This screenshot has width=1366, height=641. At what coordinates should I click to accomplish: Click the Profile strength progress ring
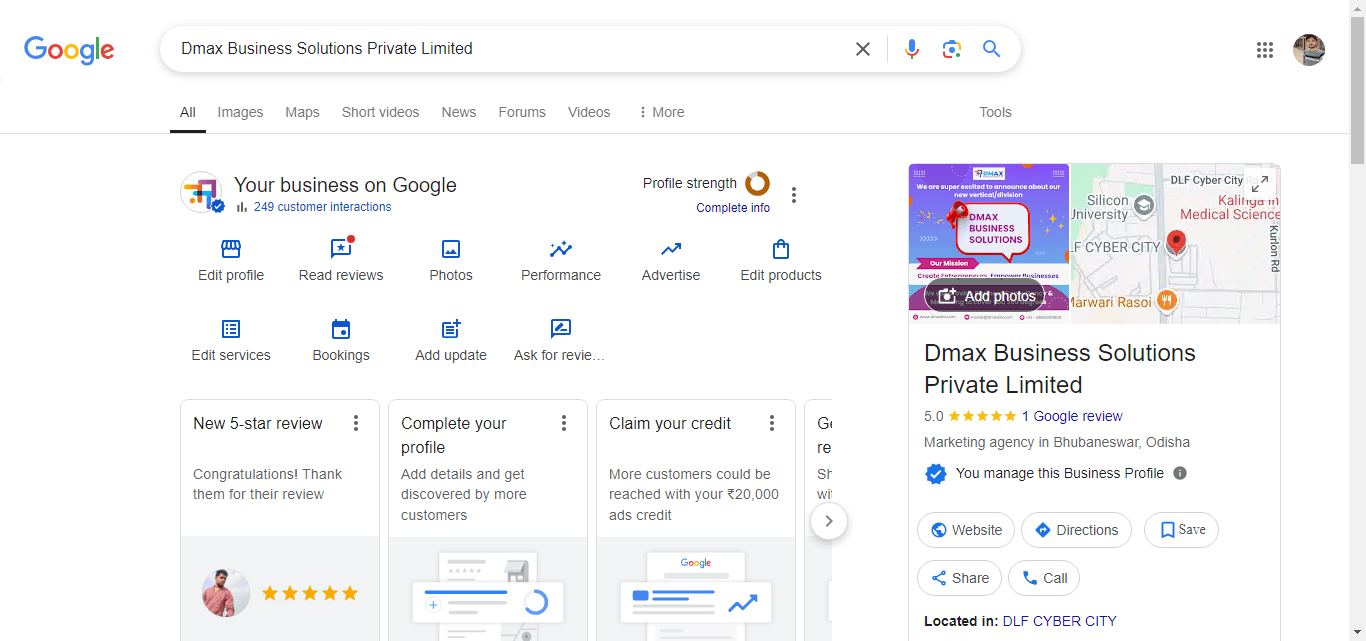click(758, 183)
